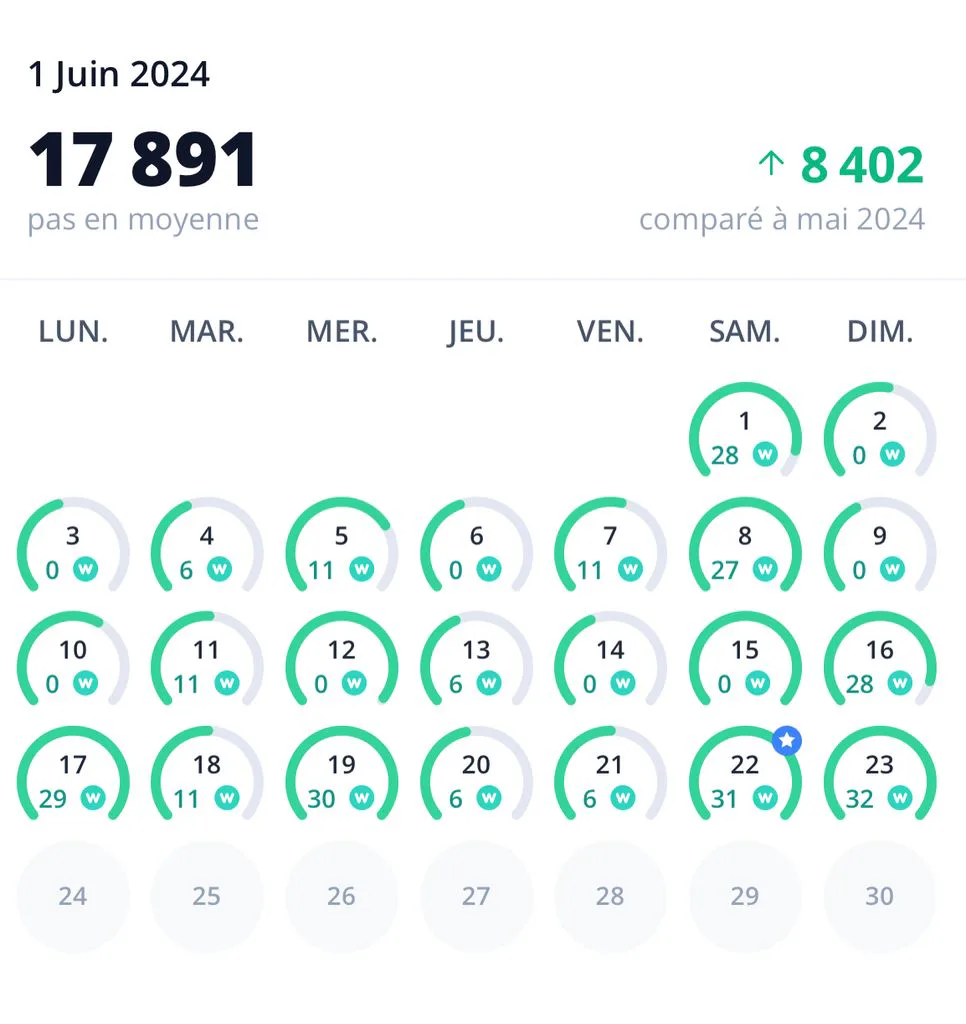Screen dimensions: 966x1024
Task: Tap the W coin icon on June 19
Action: point(361,797)
